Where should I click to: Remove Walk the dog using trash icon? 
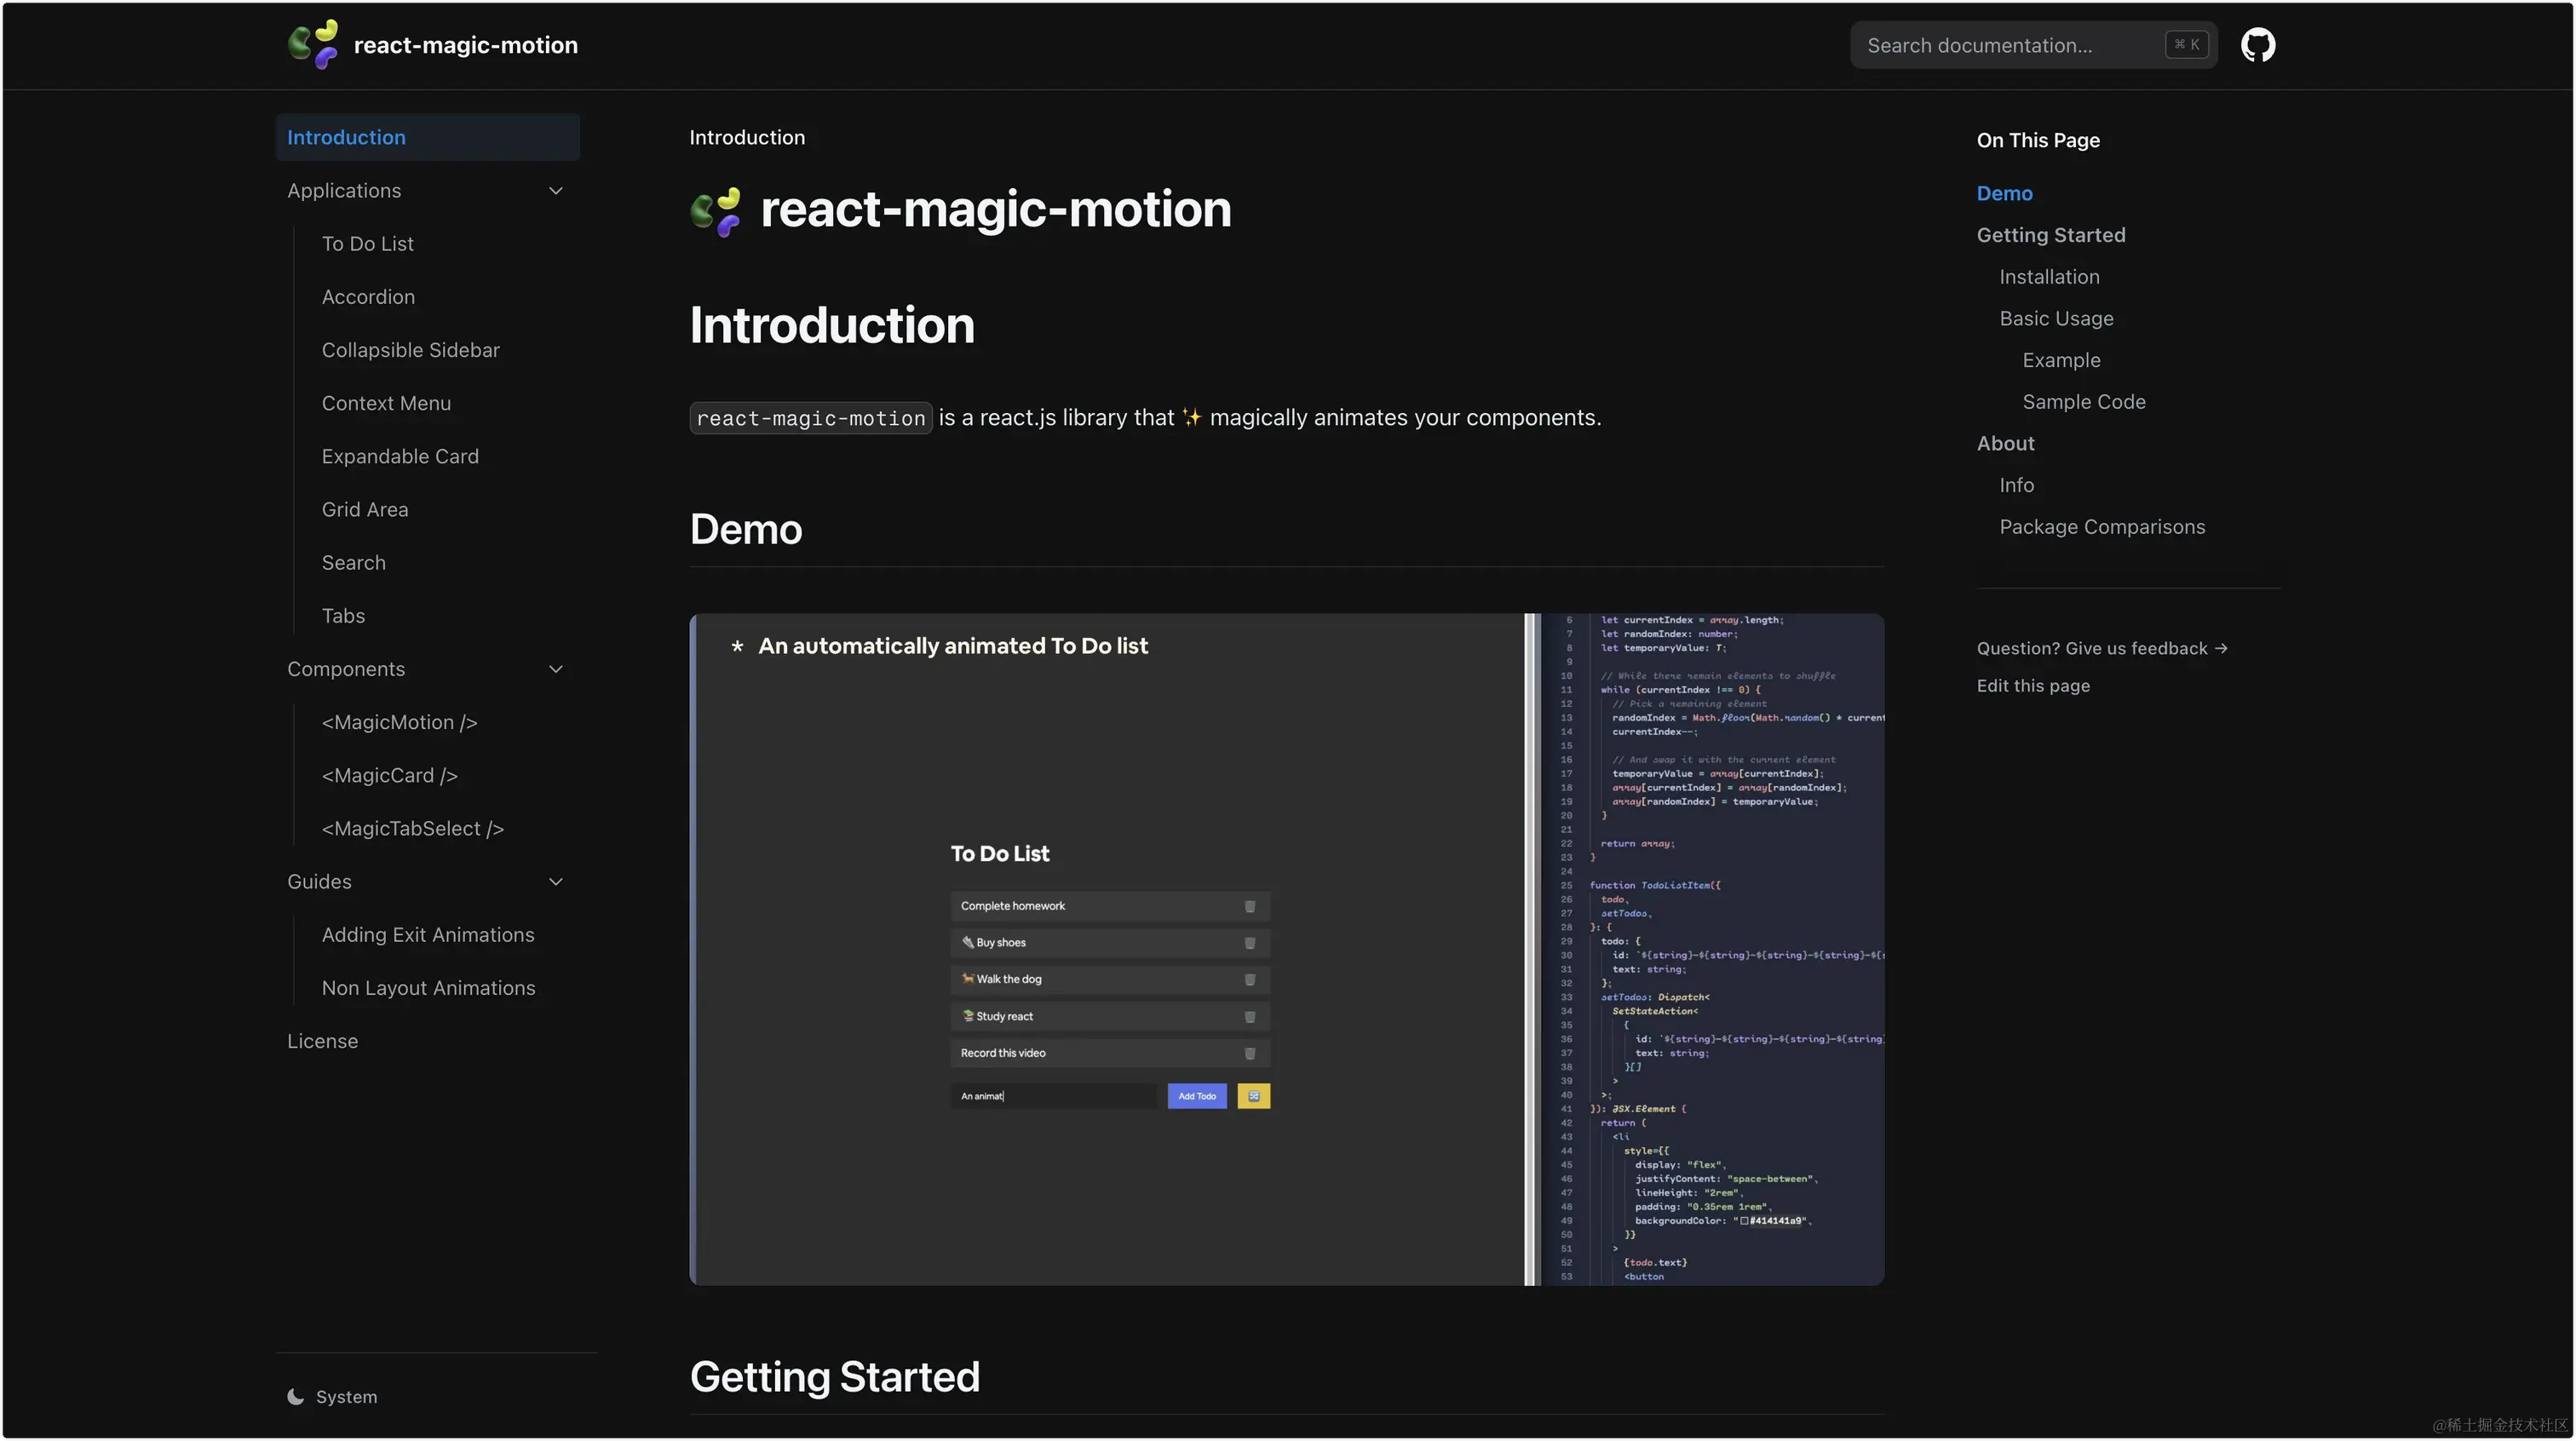pos(1249,980)
